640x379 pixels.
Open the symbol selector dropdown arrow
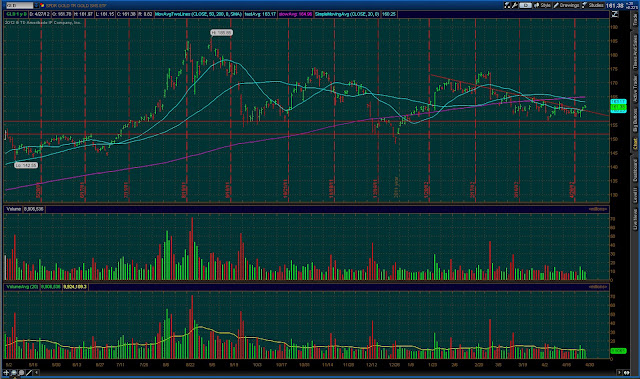[x=36, y=5]
